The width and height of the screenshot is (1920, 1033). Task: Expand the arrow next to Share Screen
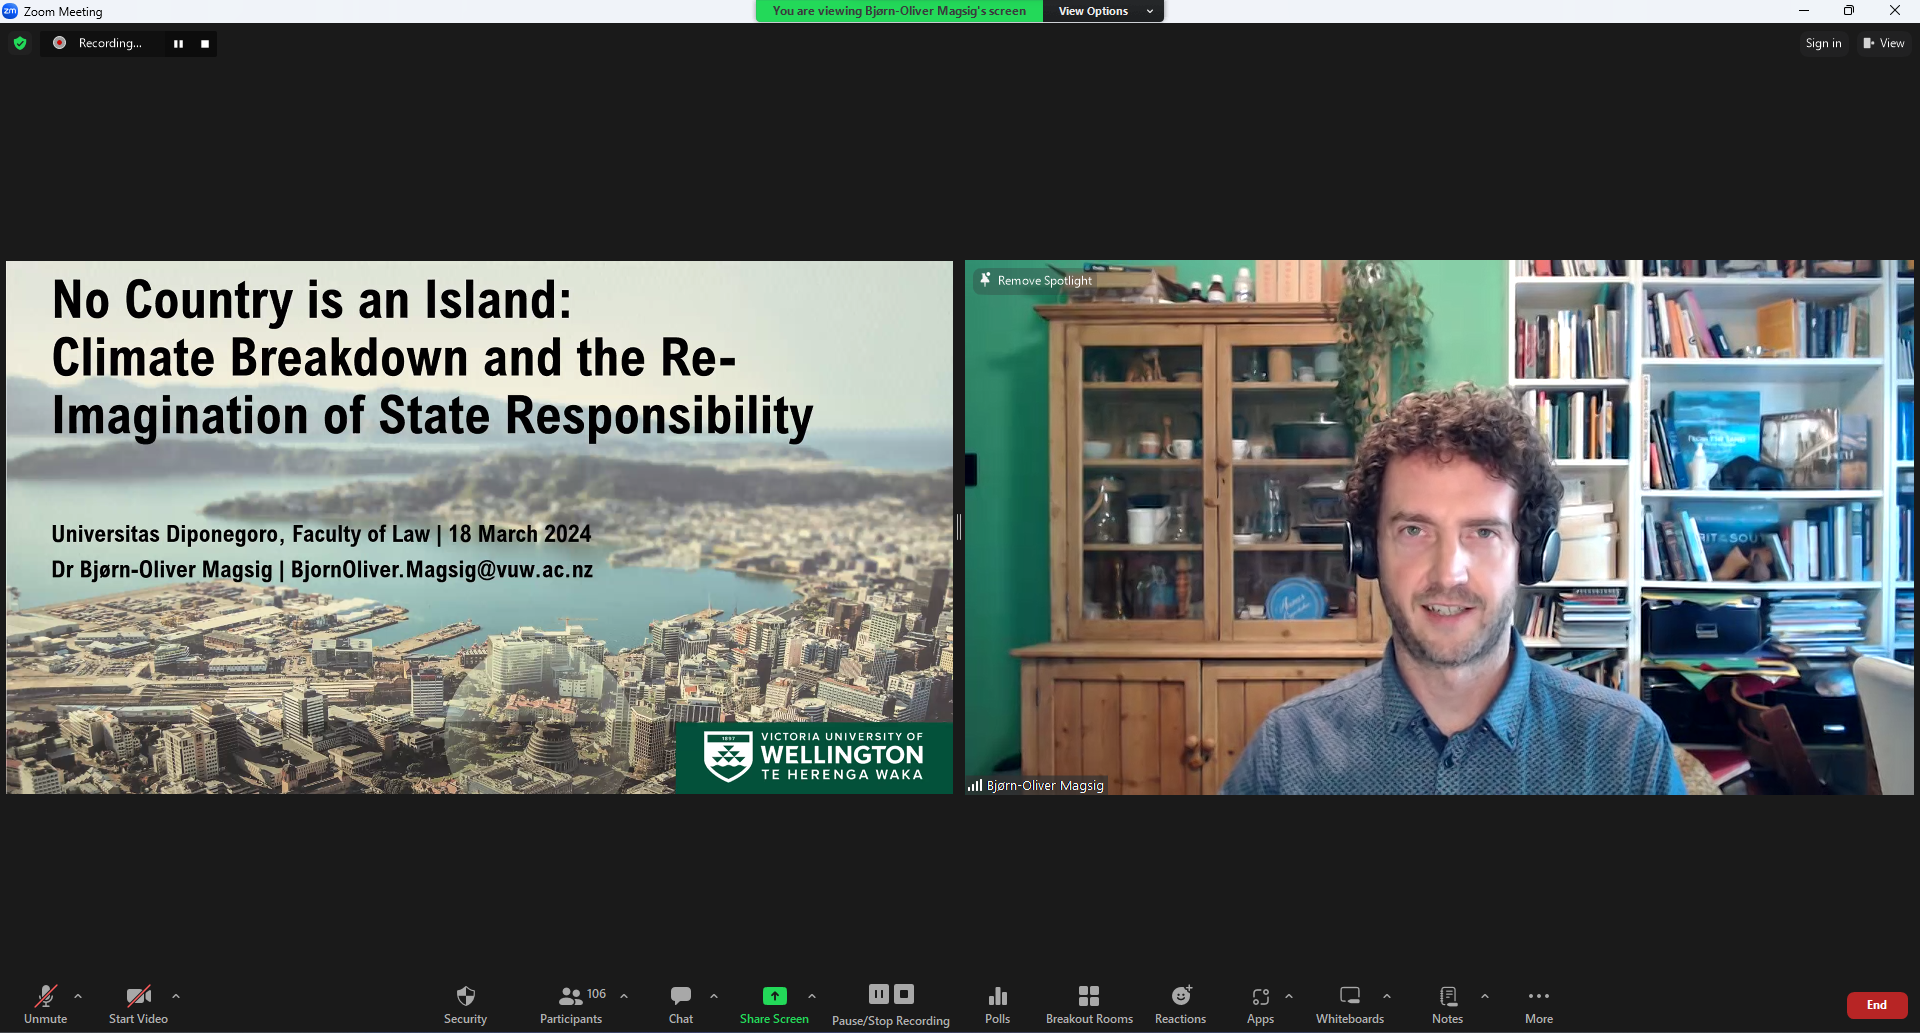click(812, 996)
